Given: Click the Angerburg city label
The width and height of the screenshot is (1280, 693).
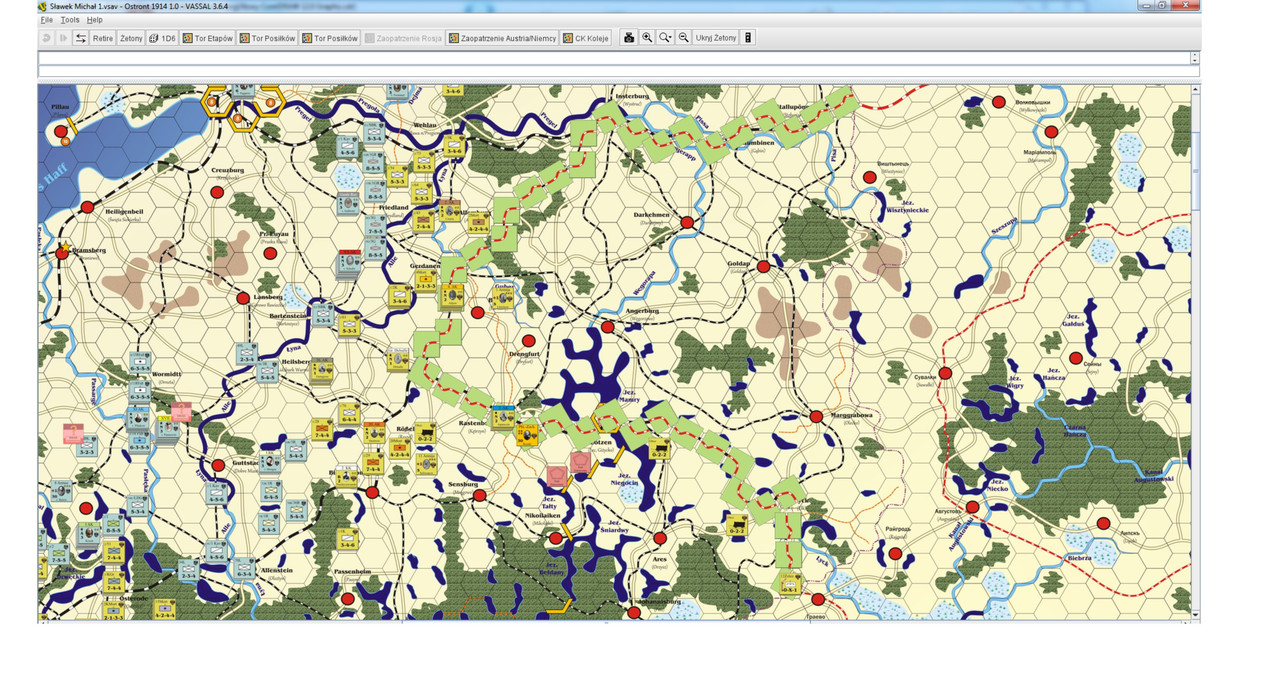Looking at the screenshot, I should point(642,311).
